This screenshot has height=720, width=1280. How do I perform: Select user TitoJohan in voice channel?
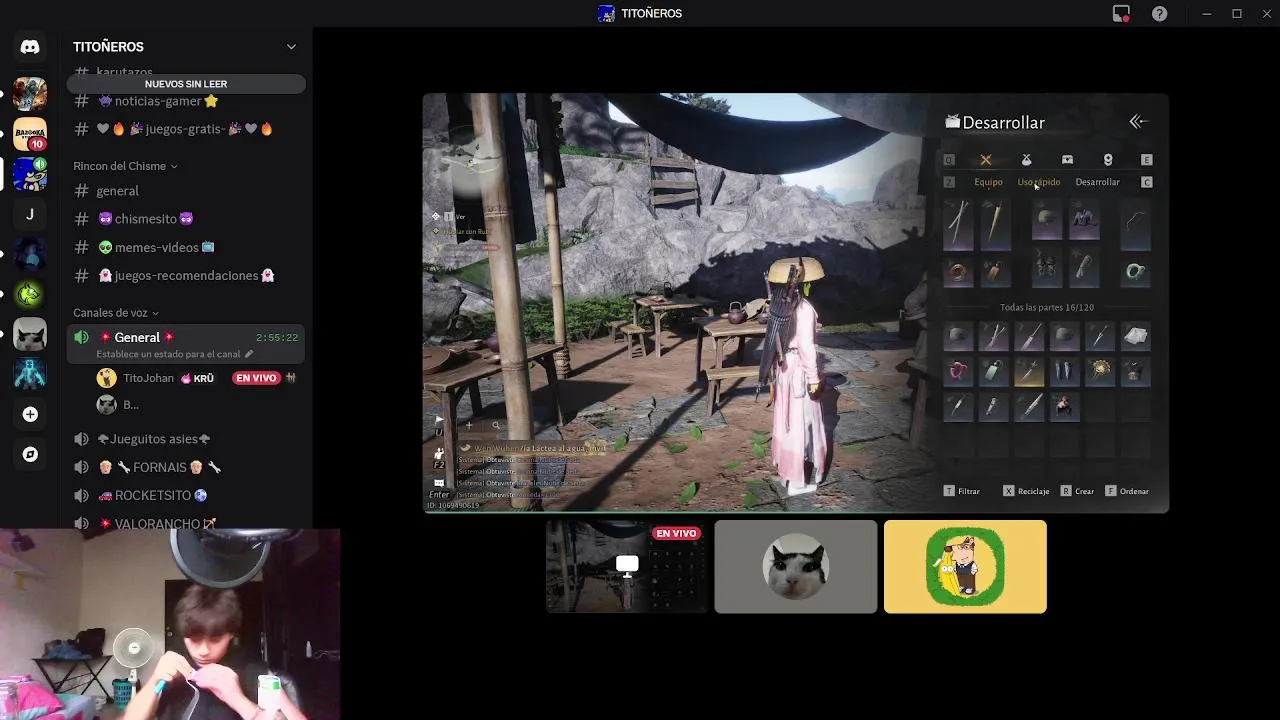tap(148, 378)
